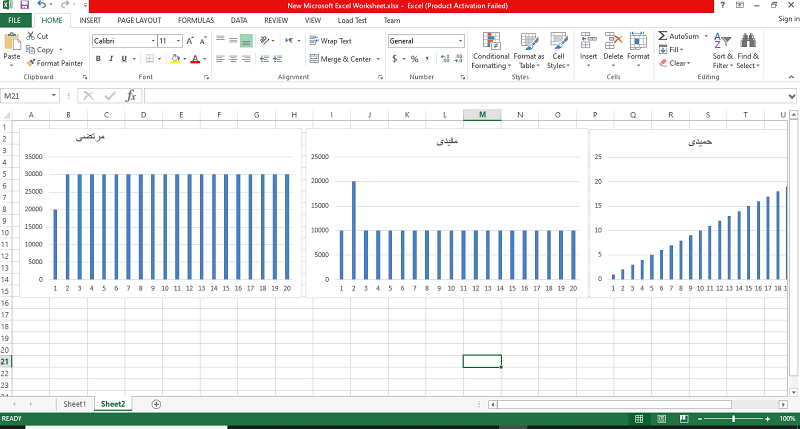The image size is (800, 429).
Task: Switch to Sheet1 worksheet tab
Action: click(x=74, y=404)
